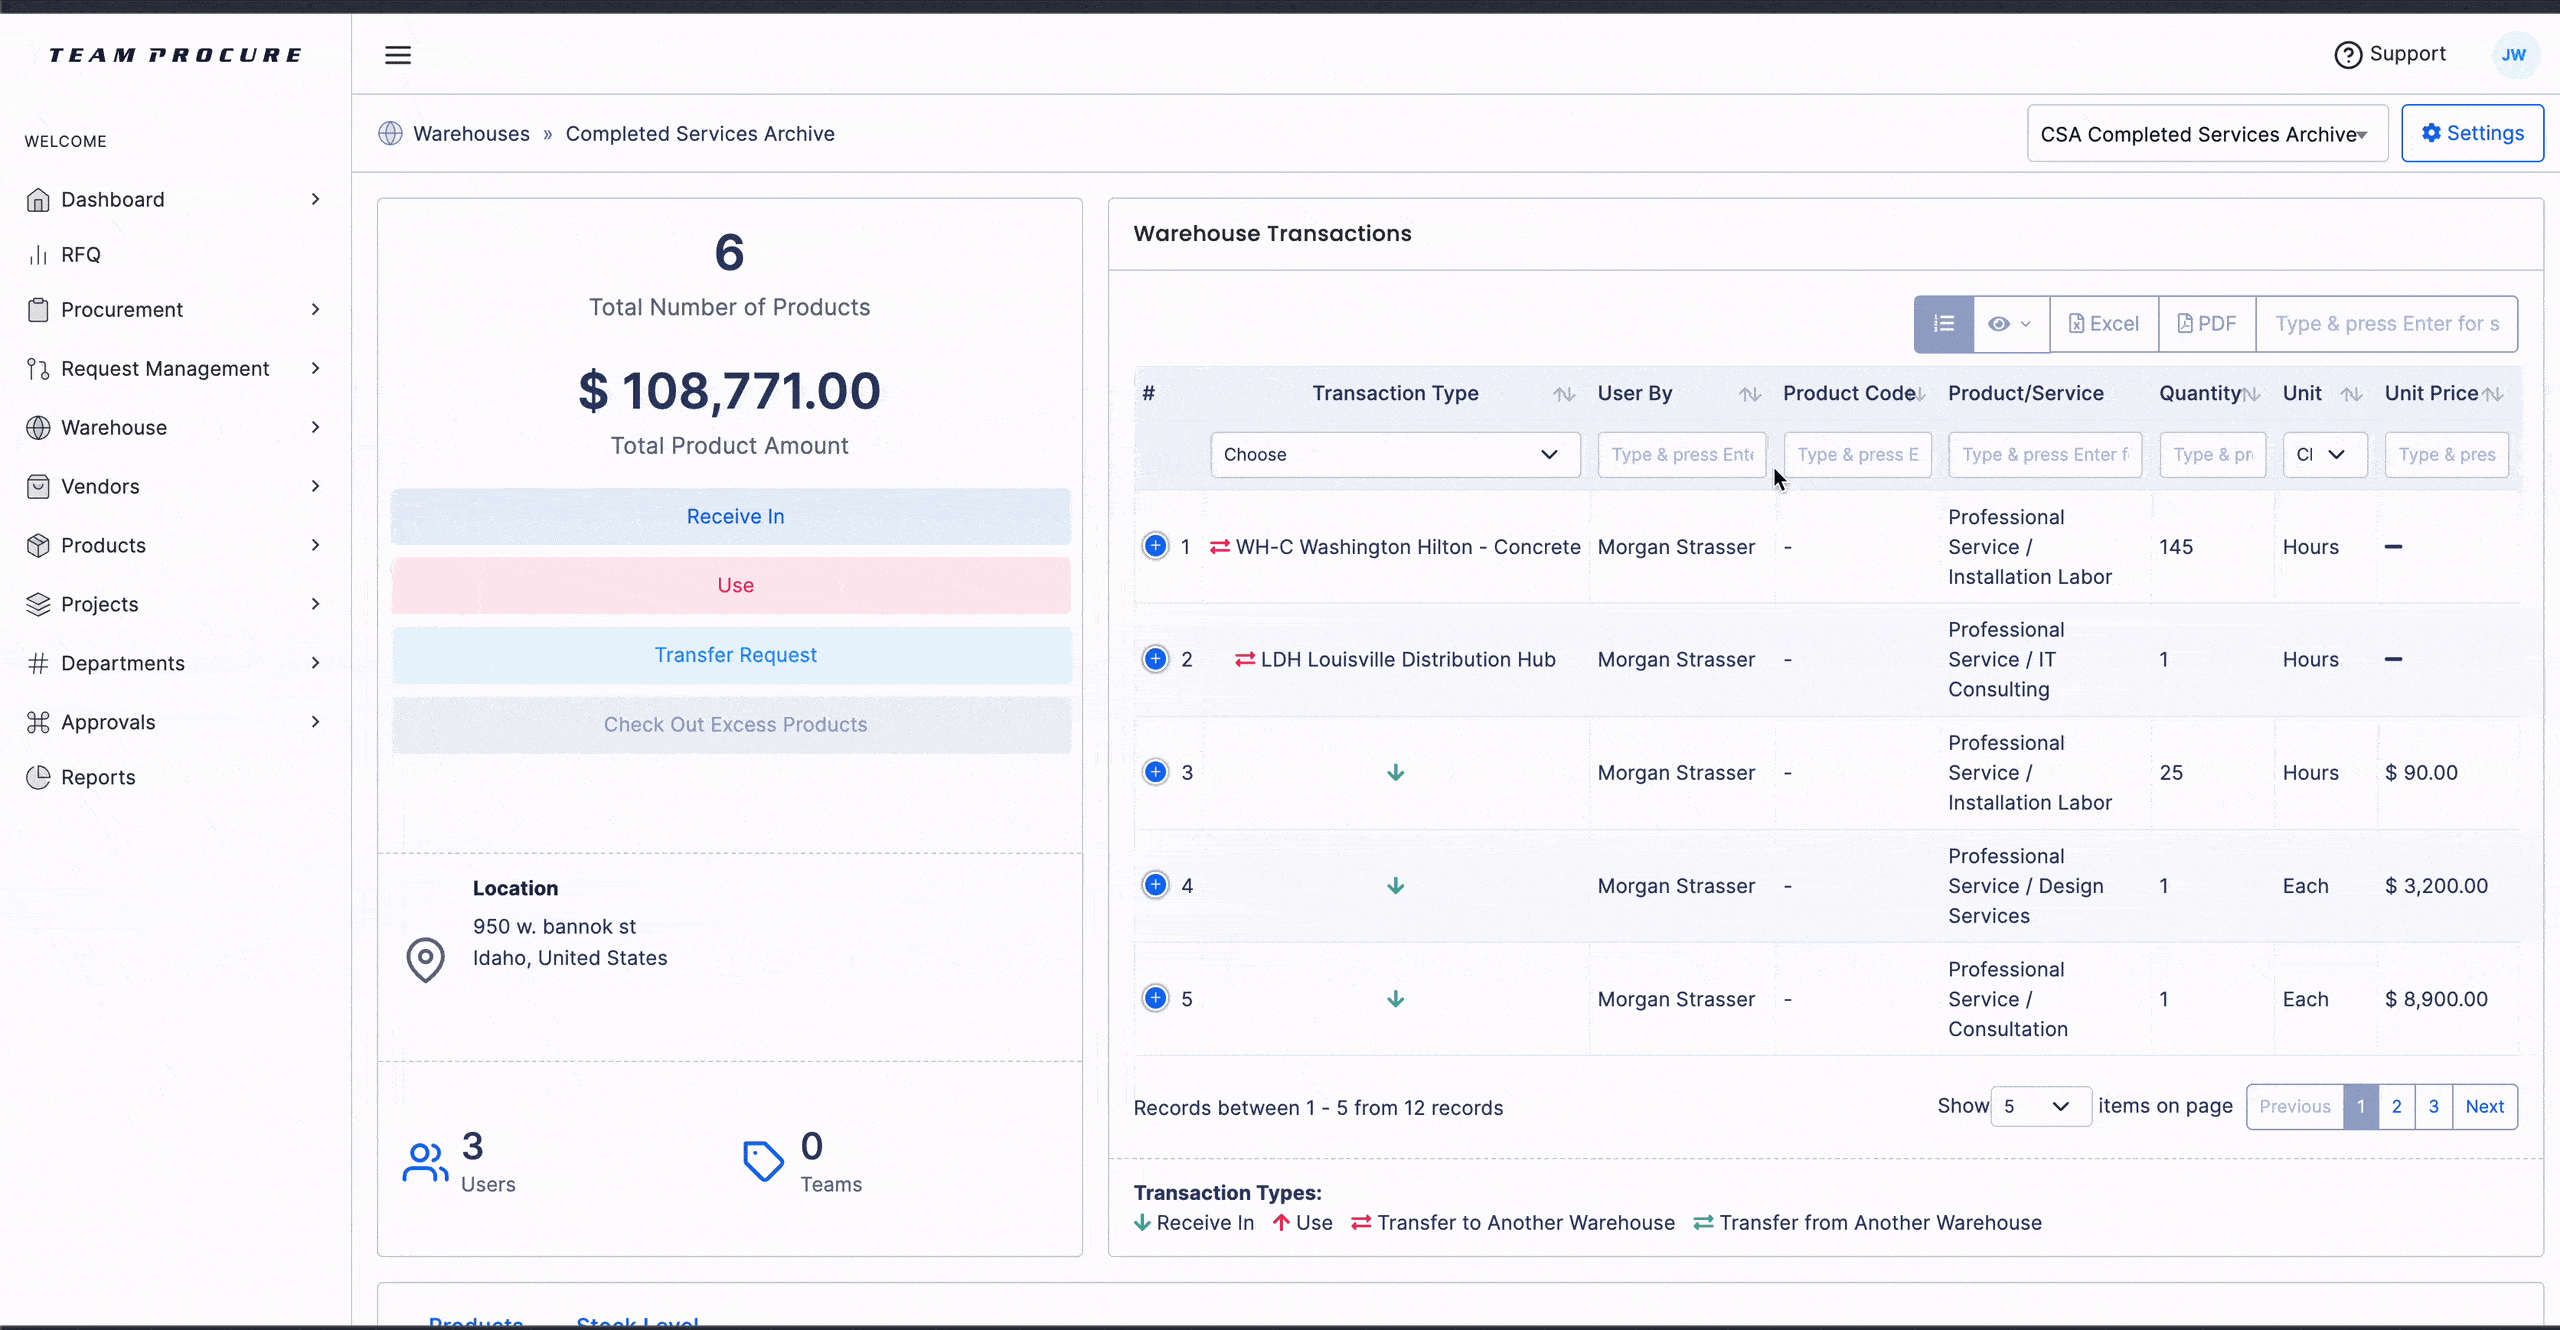This screenshot has width=2560, height=1330.
Task: Open the JW user avatar
Action: 2514,55
